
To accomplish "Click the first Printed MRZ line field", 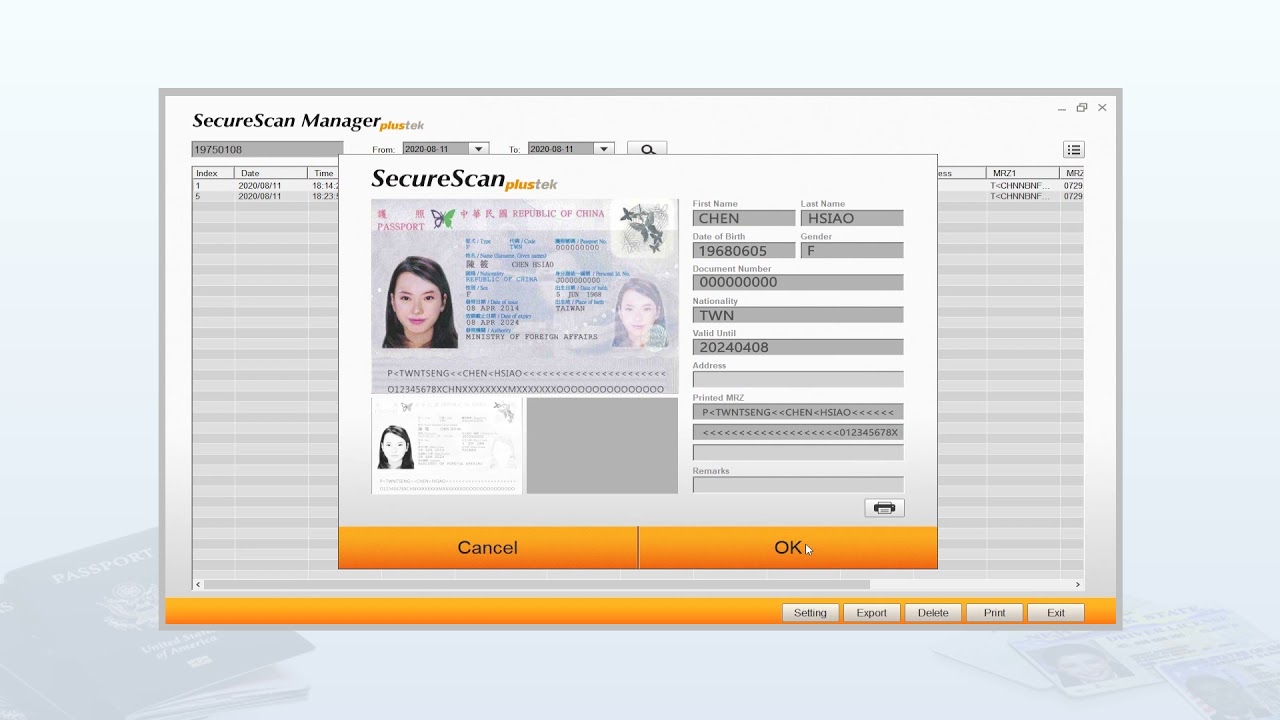I will tap(798, 412).
